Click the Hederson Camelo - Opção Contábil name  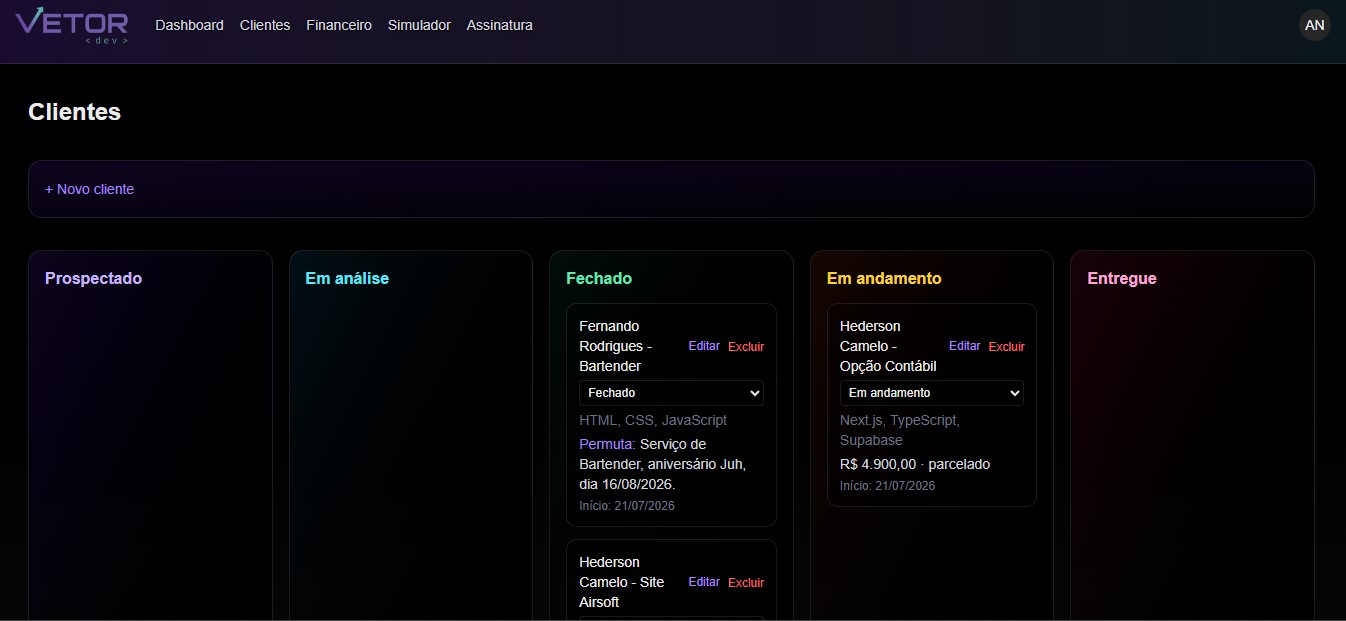[x=888, y=346]
